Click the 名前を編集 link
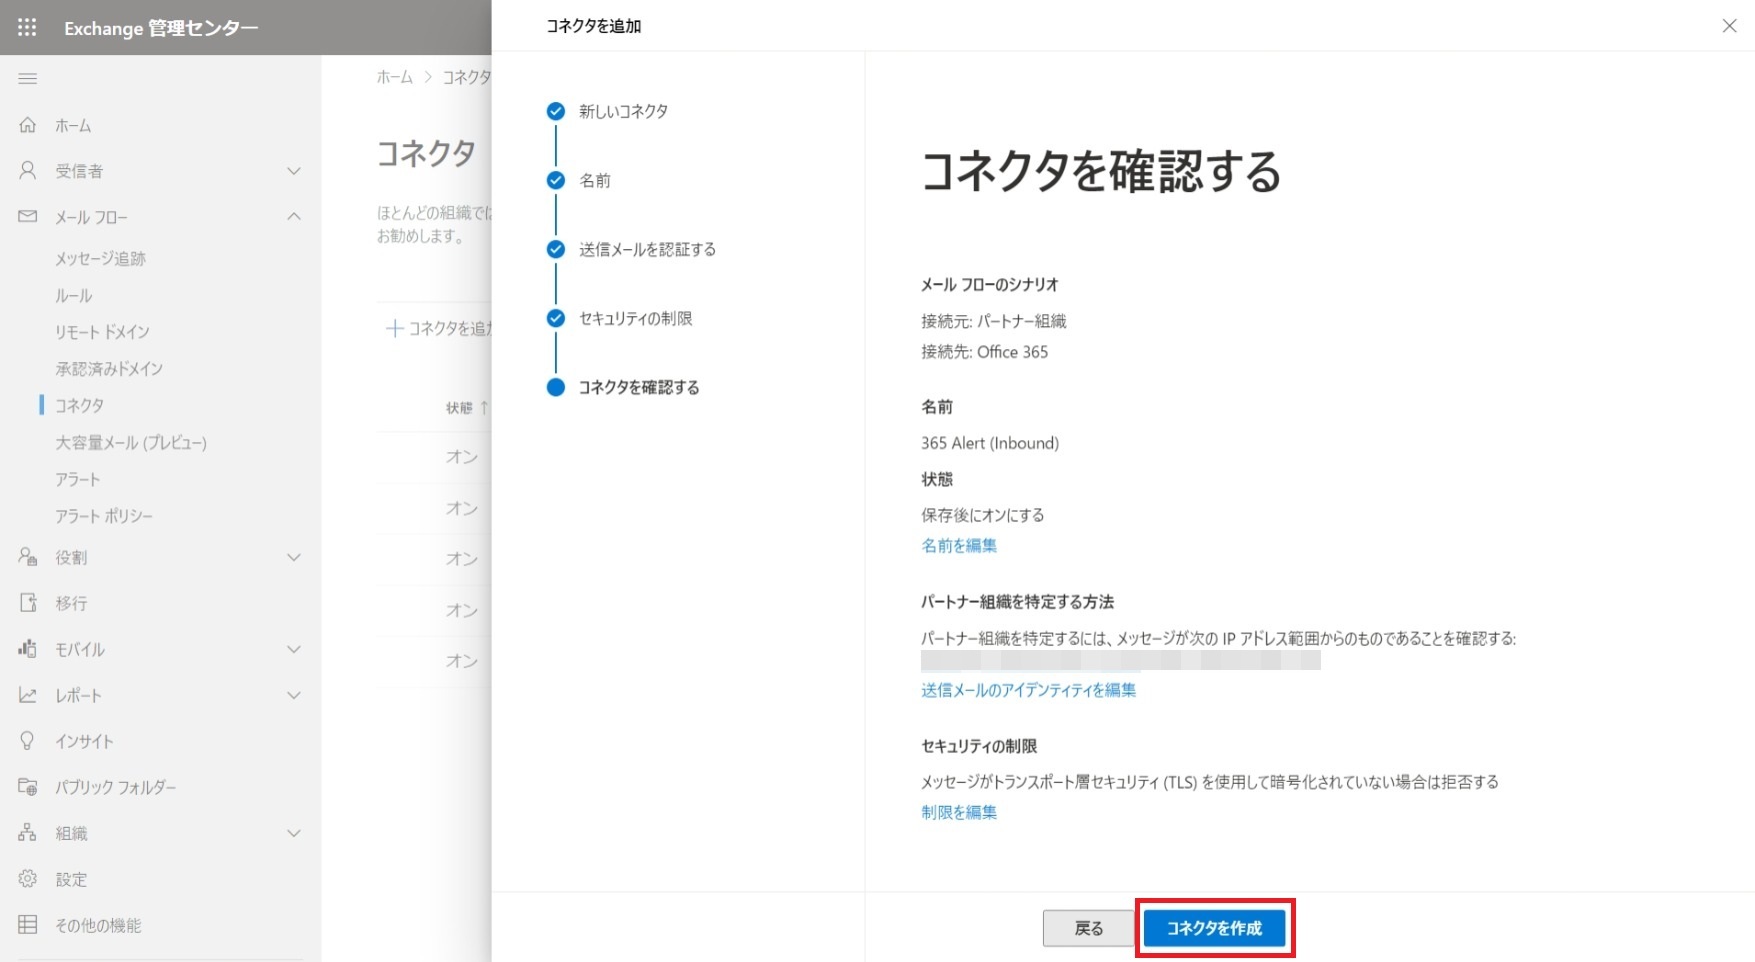Viewport: 1755px width, 962px height. tap(958, 546)
